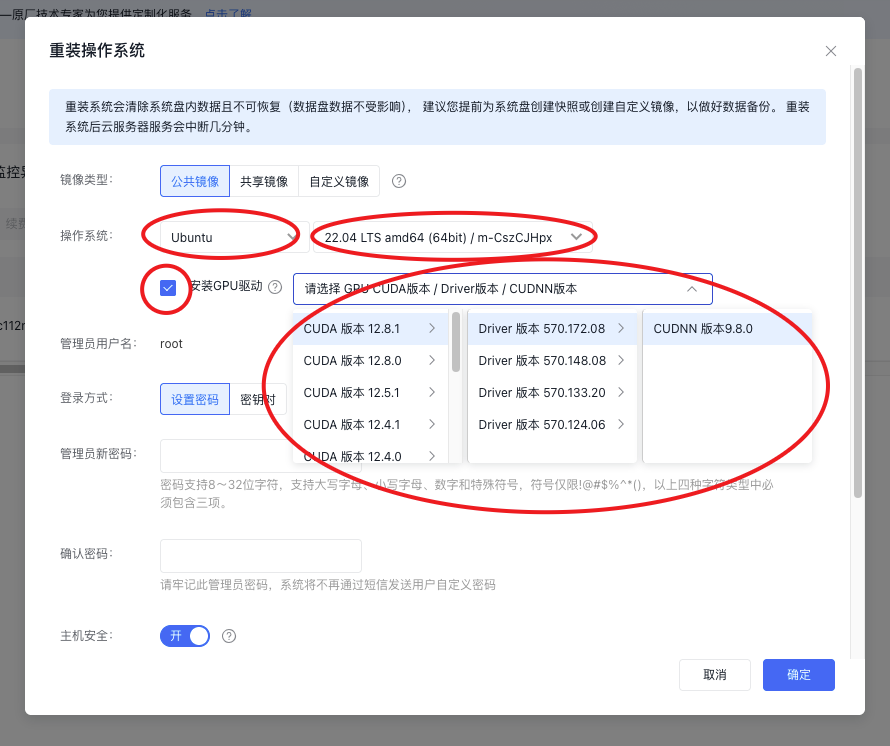The image size is (890, 746).
Task: Click the 确认密码 input field
Action: 261,556
